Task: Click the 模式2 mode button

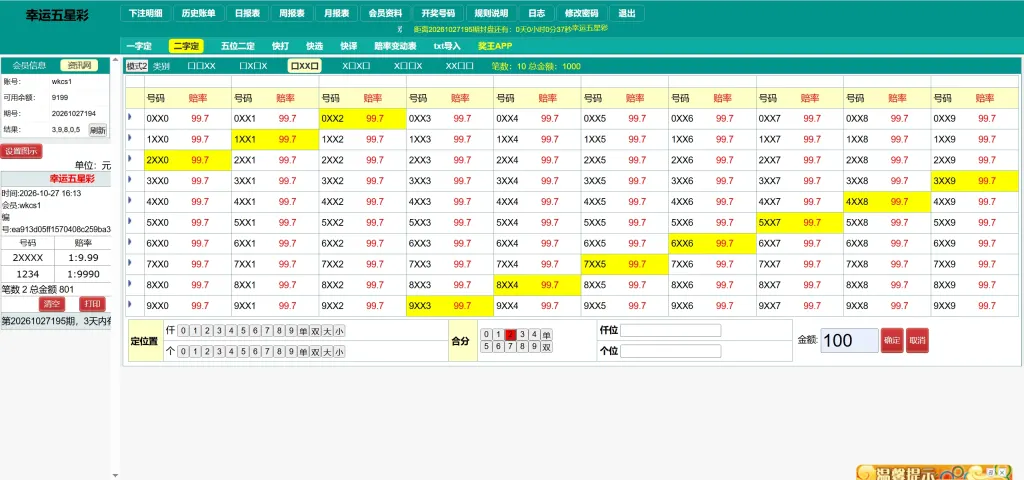Action: [x=137, y=66]
